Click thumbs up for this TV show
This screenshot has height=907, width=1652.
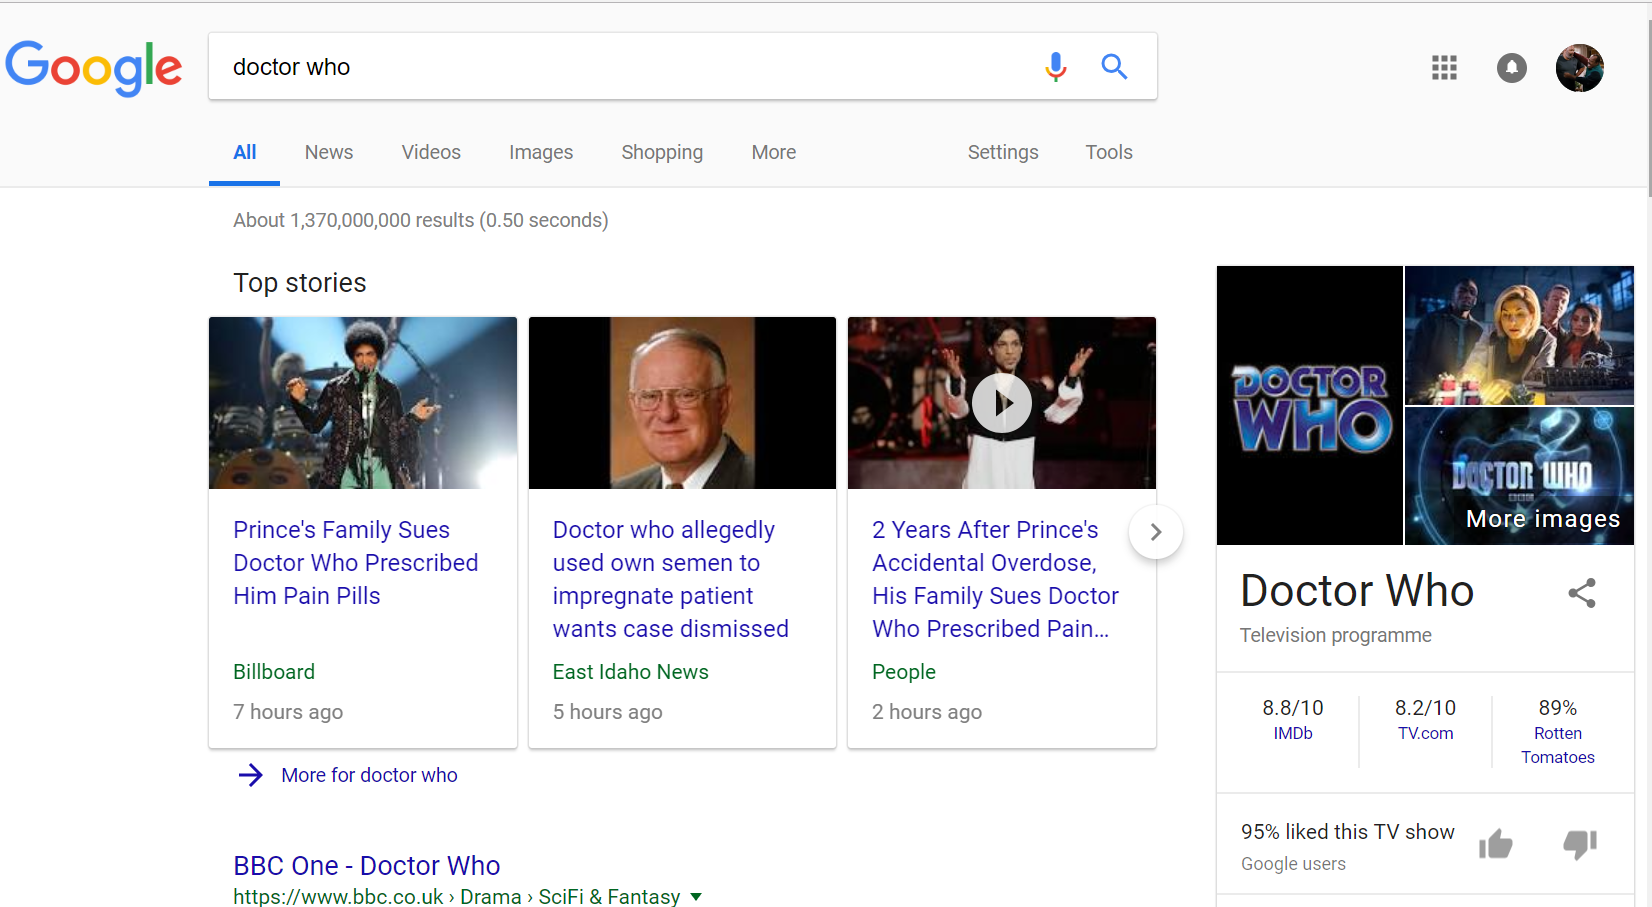point(1496,845)
